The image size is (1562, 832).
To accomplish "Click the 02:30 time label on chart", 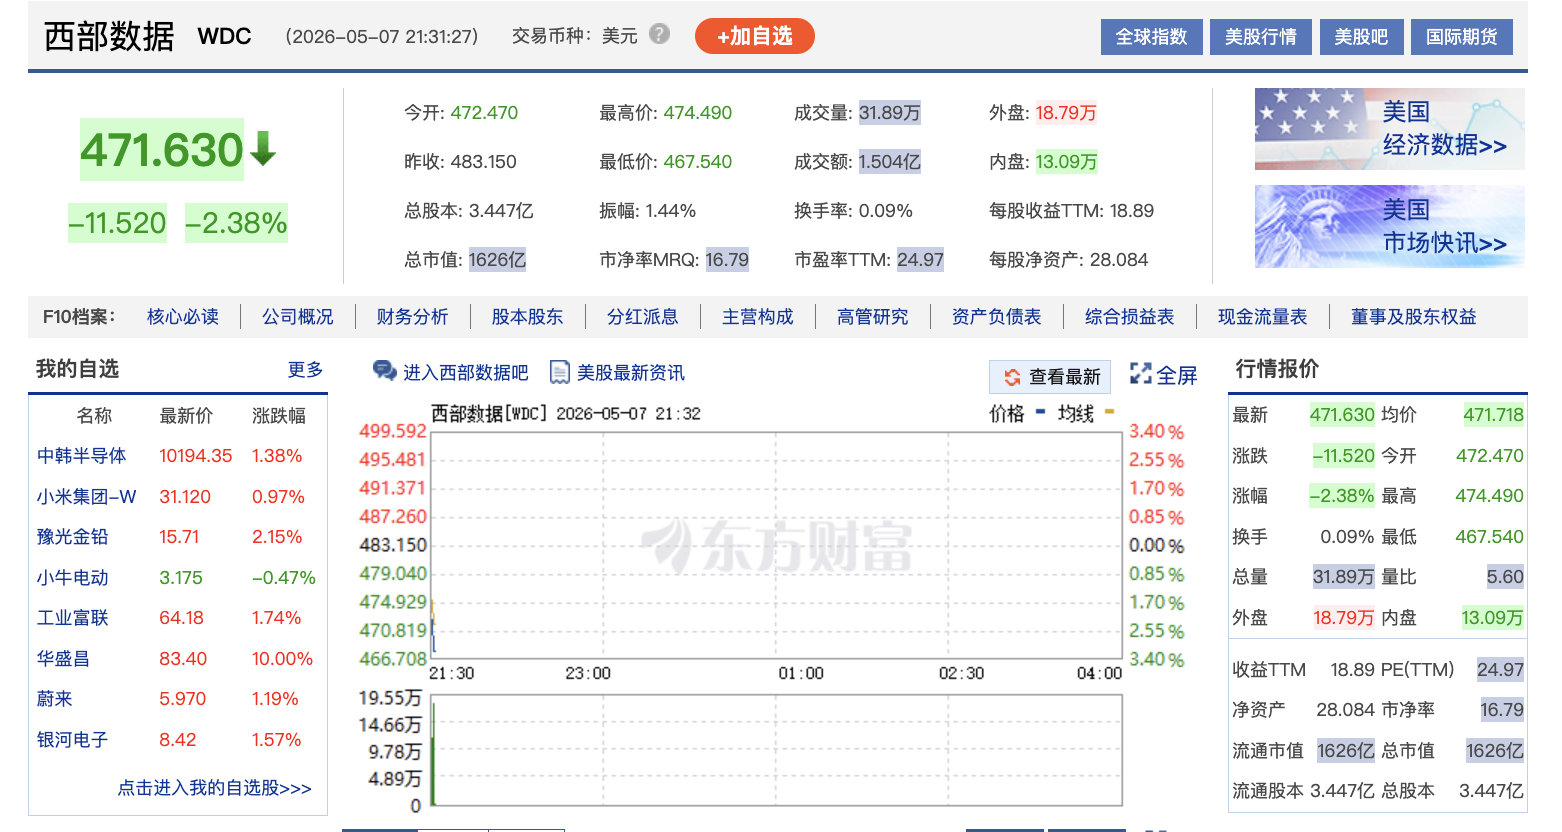I will pyautogui.click(x=961, y=674).
